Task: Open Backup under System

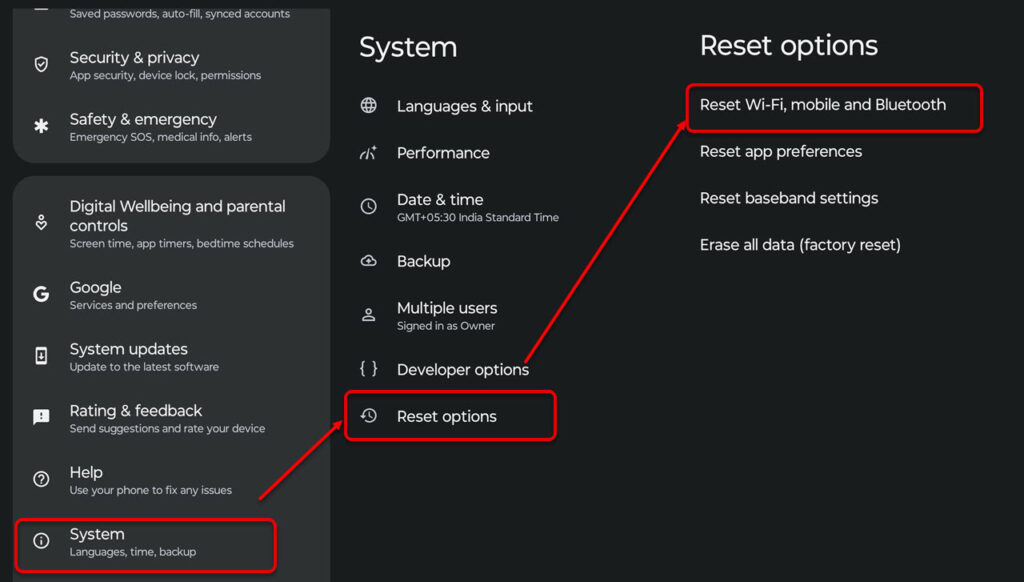Action: (x=423, y=261)
